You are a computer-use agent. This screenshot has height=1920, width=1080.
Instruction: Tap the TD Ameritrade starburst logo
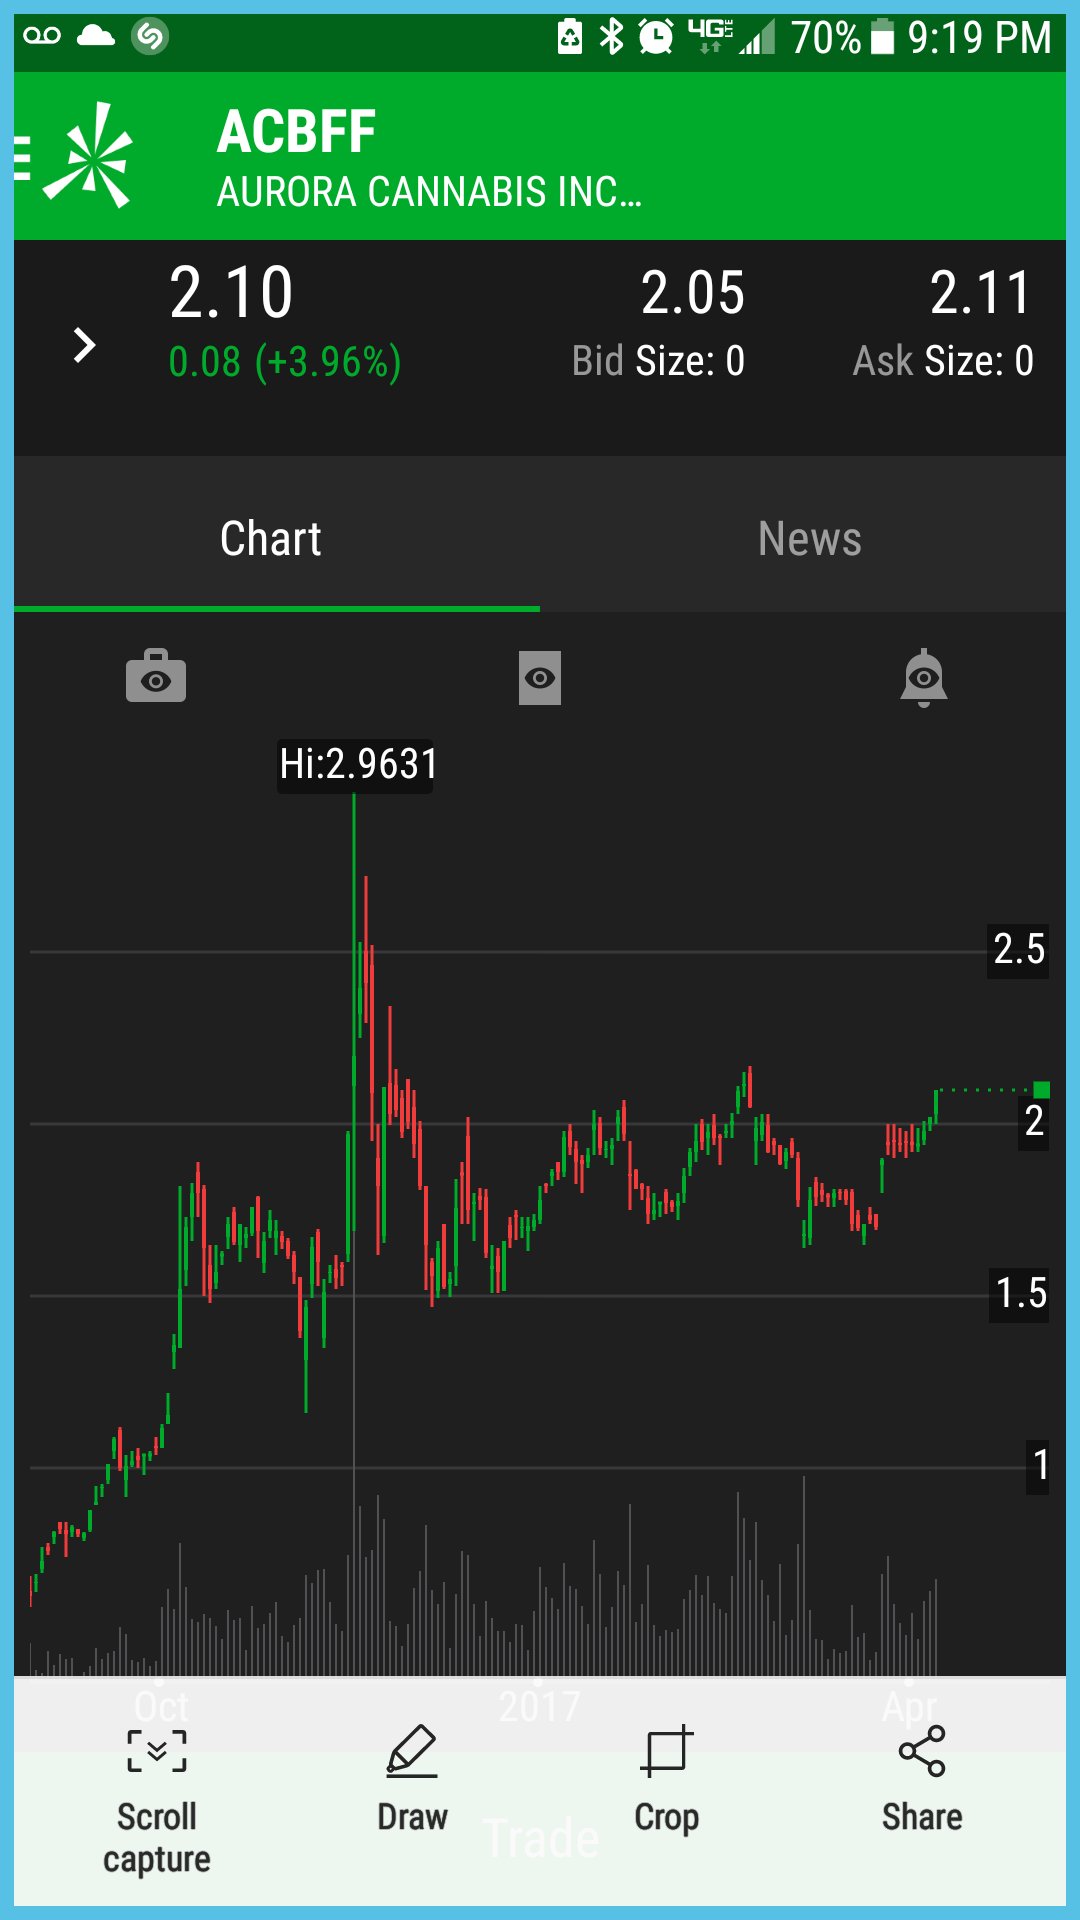89,155
